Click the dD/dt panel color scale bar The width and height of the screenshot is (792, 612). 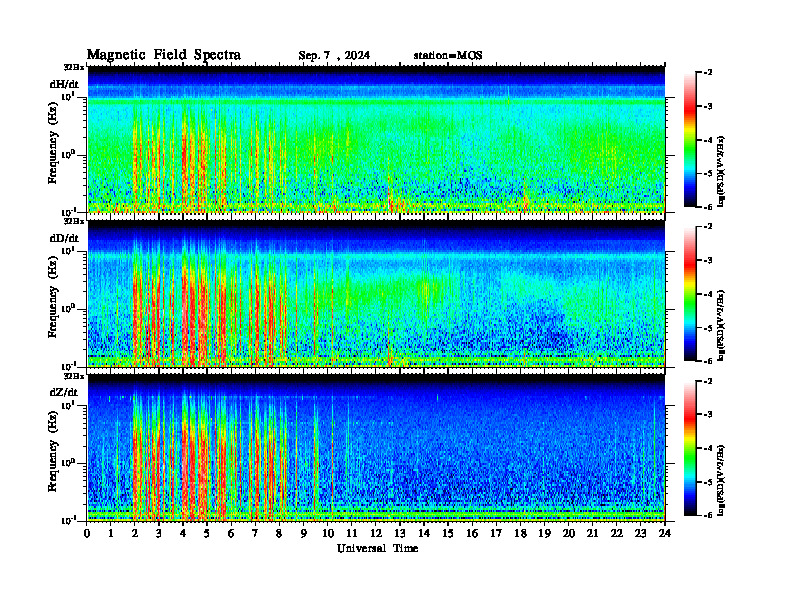pos(690,294)
